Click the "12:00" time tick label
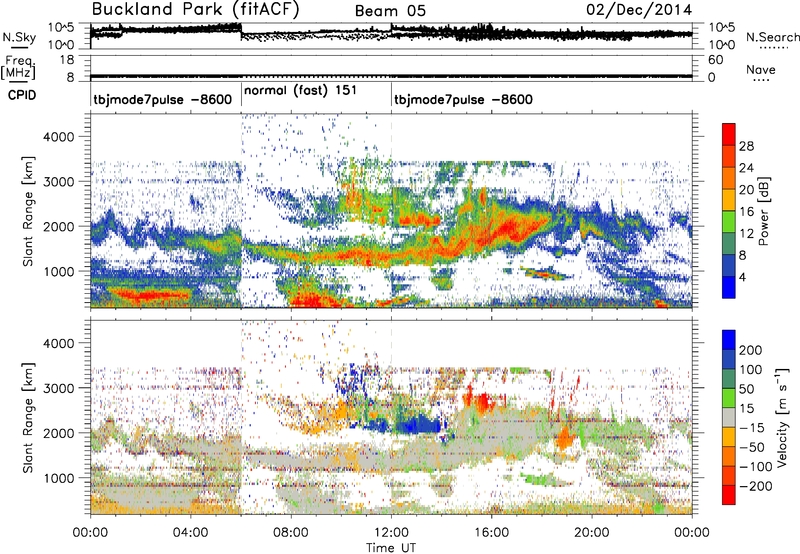The height and width of the screenshot is (554, 800). point(391,533)
